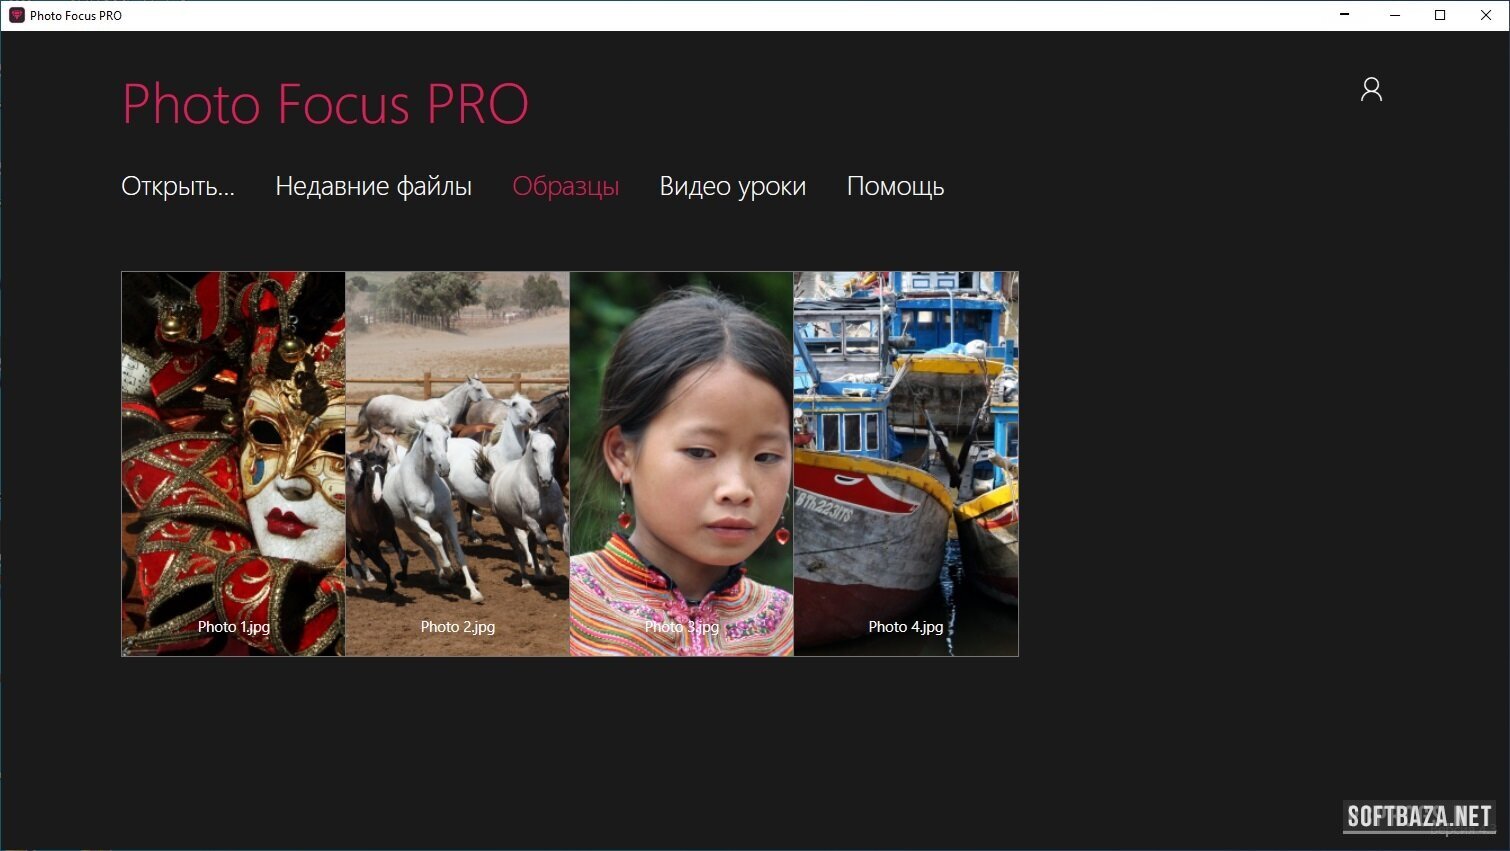This screenshot has height=851, width=1510.
Task: Click the Photo 1.jpg filename label
Action: pyautogui.click(x=234, y=627)
